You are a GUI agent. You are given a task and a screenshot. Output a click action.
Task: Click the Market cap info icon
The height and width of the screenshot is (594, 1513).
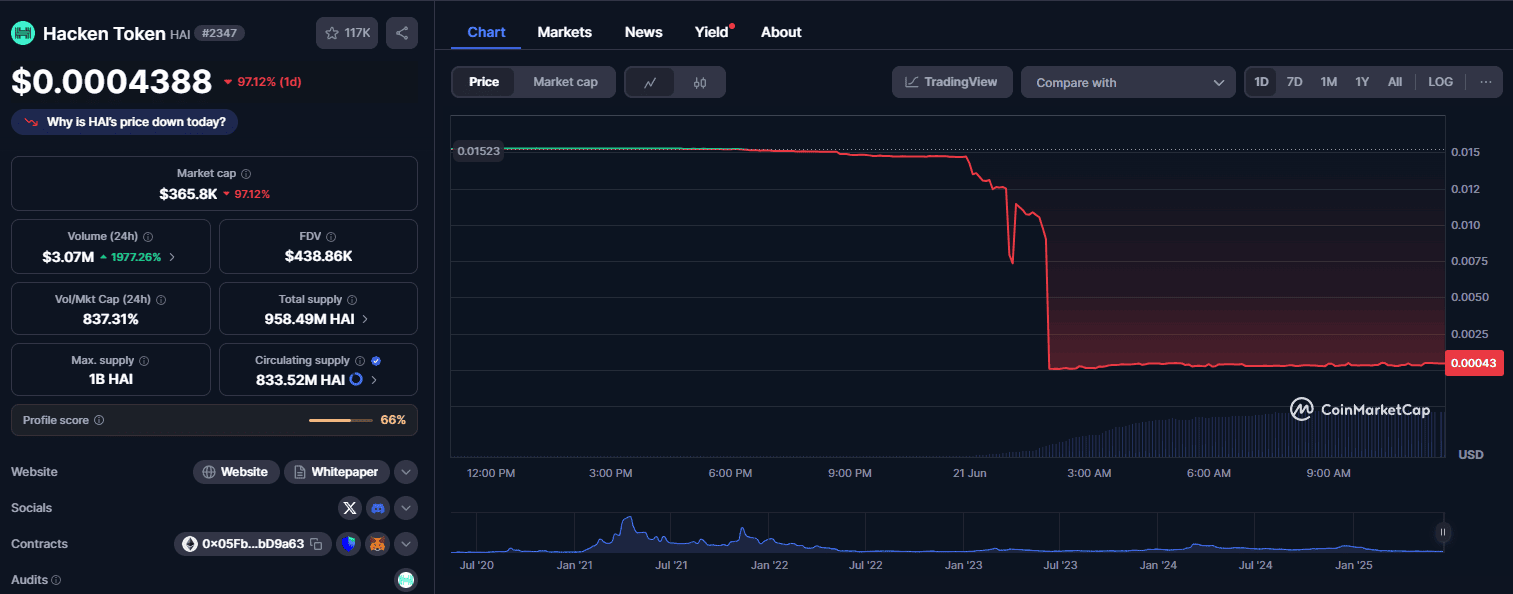click(x=246, y=174)
